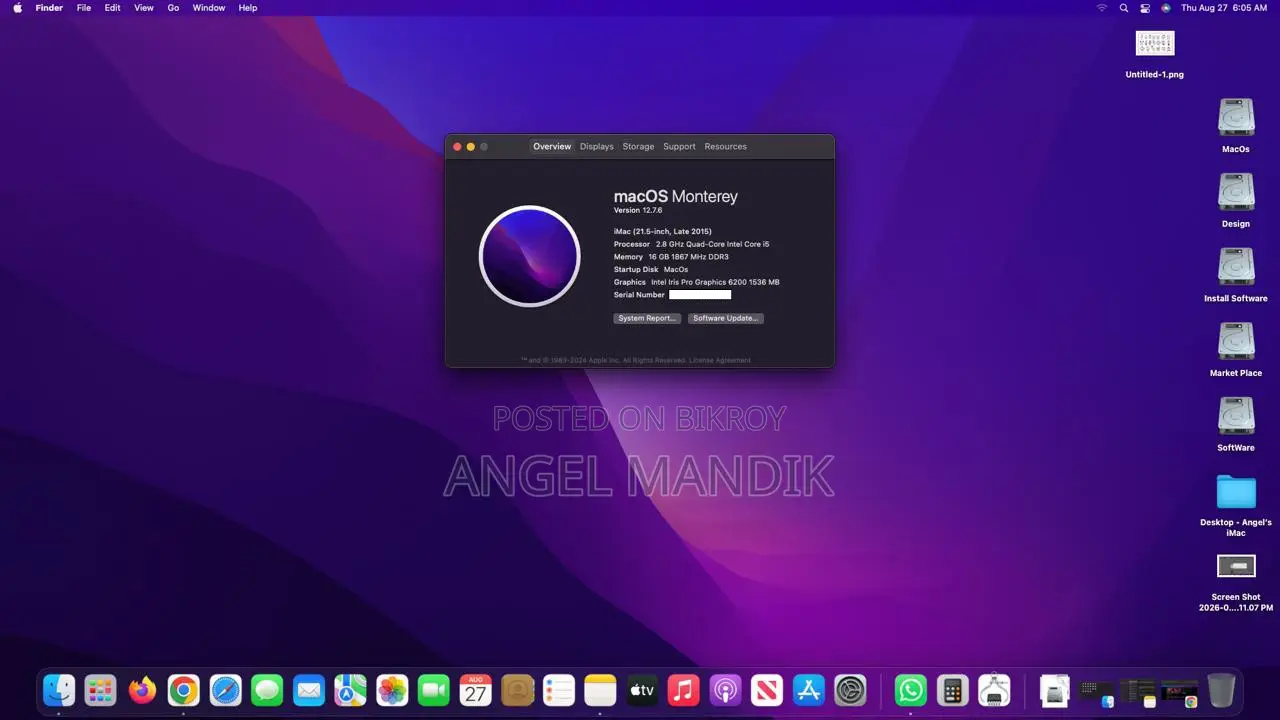The width and height of the screenshot is (1280, 720).
Task: Open the Messages app in Dock
Action: pyautogui.click(x=267, y=690)
